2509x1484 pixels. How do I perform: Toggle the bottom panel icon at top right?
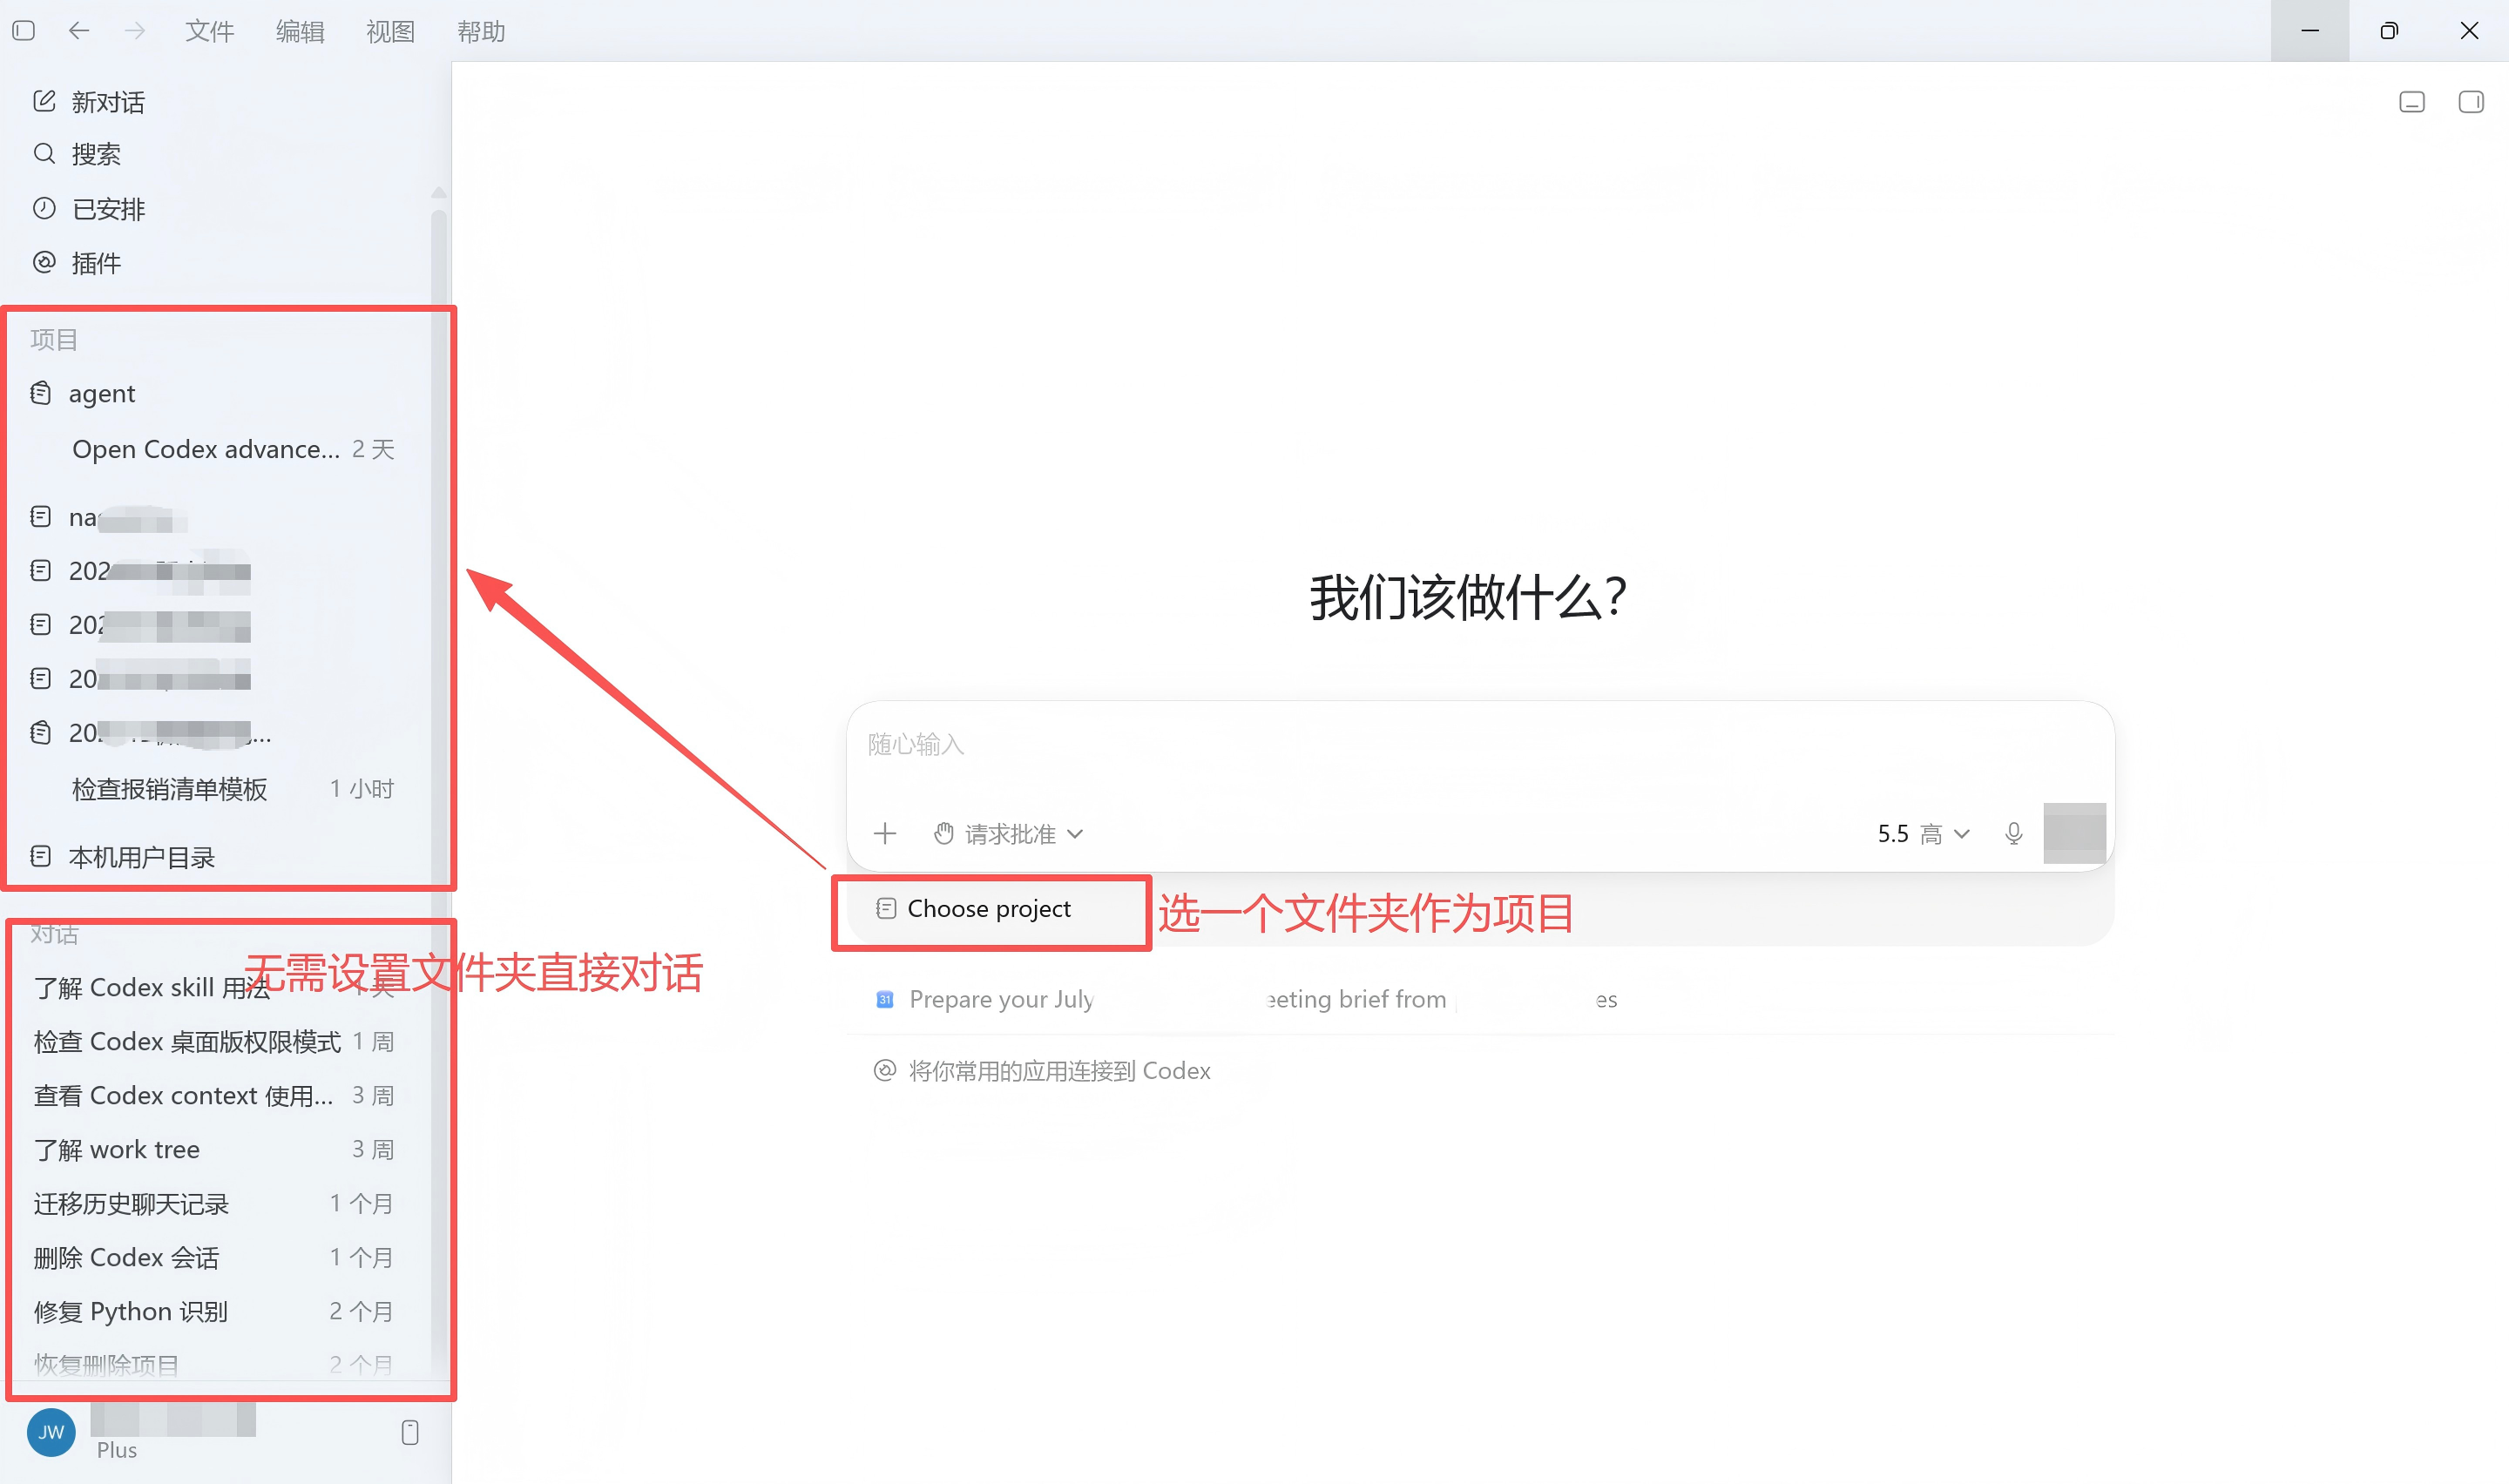coord(2412,102)
